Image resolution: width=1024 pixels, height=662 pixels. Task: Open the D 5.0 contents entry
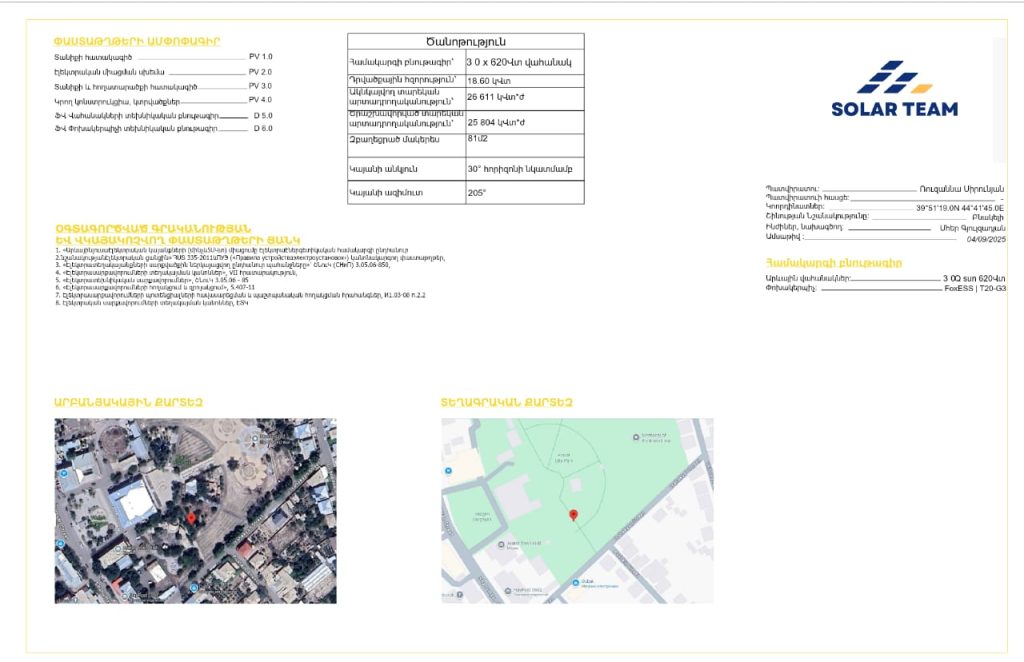[263, 115]
